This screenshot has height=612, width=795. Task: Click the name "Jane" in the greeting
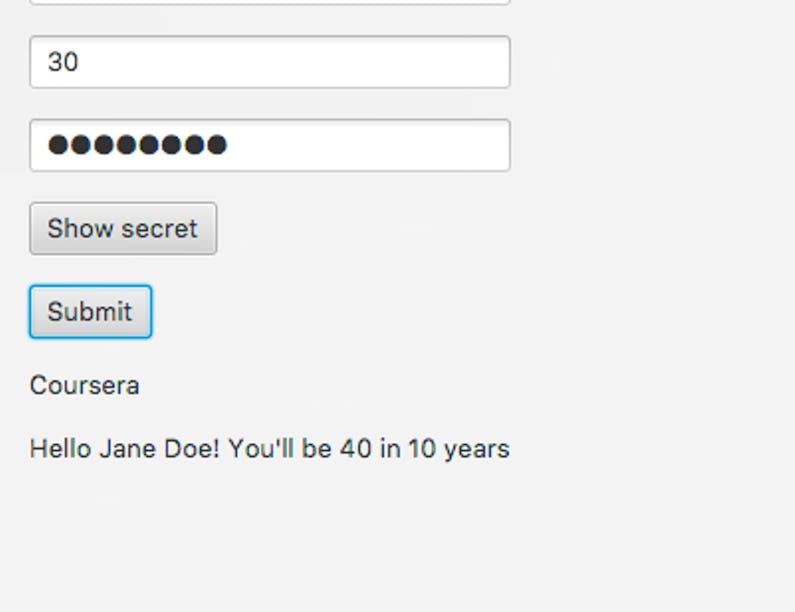[x=122, y=449]
